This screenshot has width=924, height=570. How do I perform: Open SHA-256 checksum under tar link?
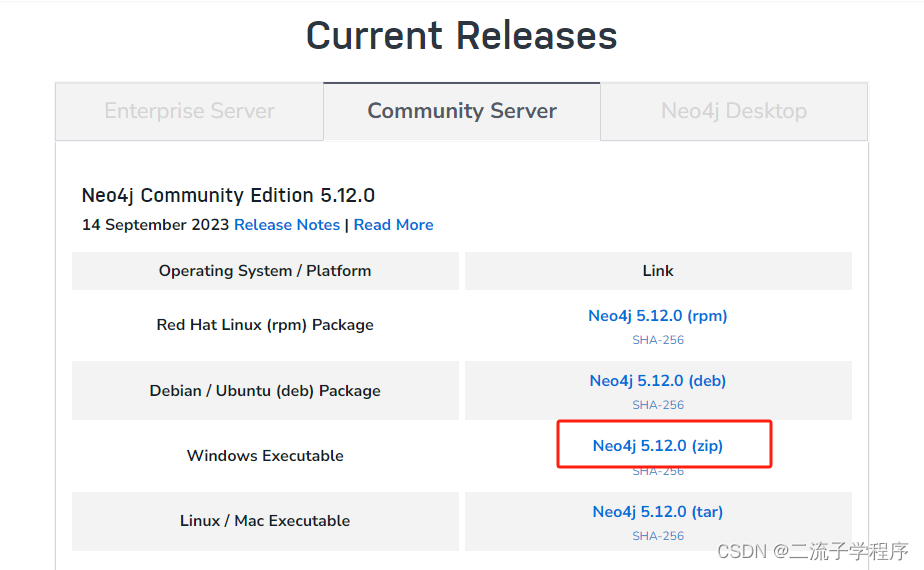coord(658,536)
